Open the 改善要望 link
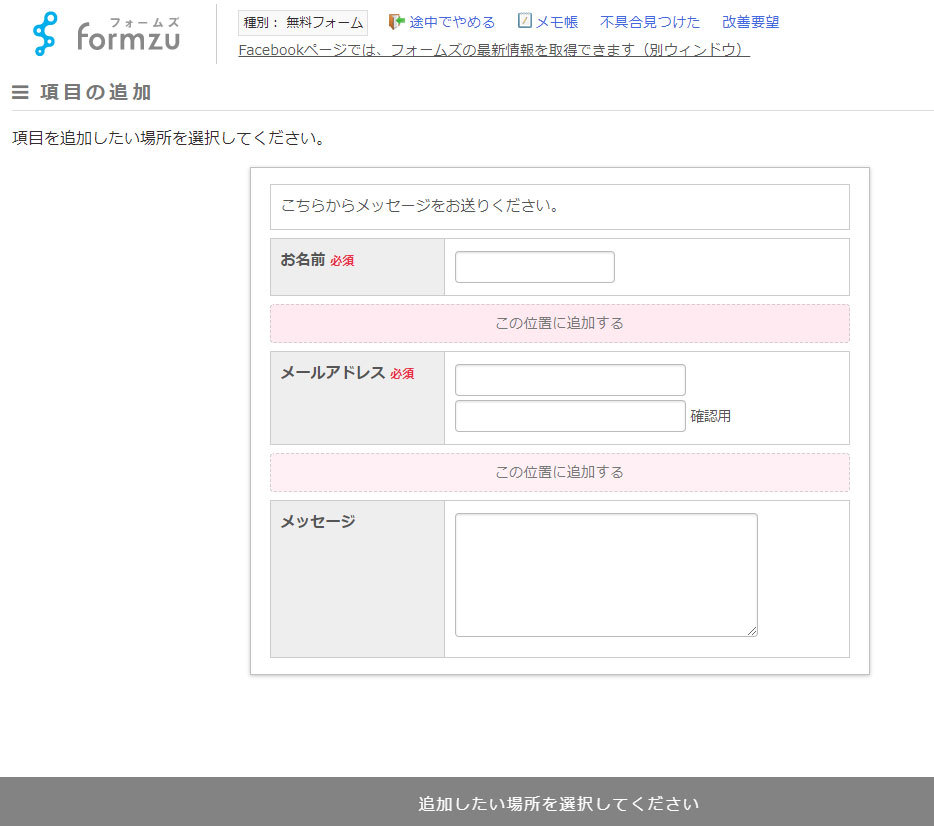934x826 pixels. pyautogui.click(x=750, y=22)
